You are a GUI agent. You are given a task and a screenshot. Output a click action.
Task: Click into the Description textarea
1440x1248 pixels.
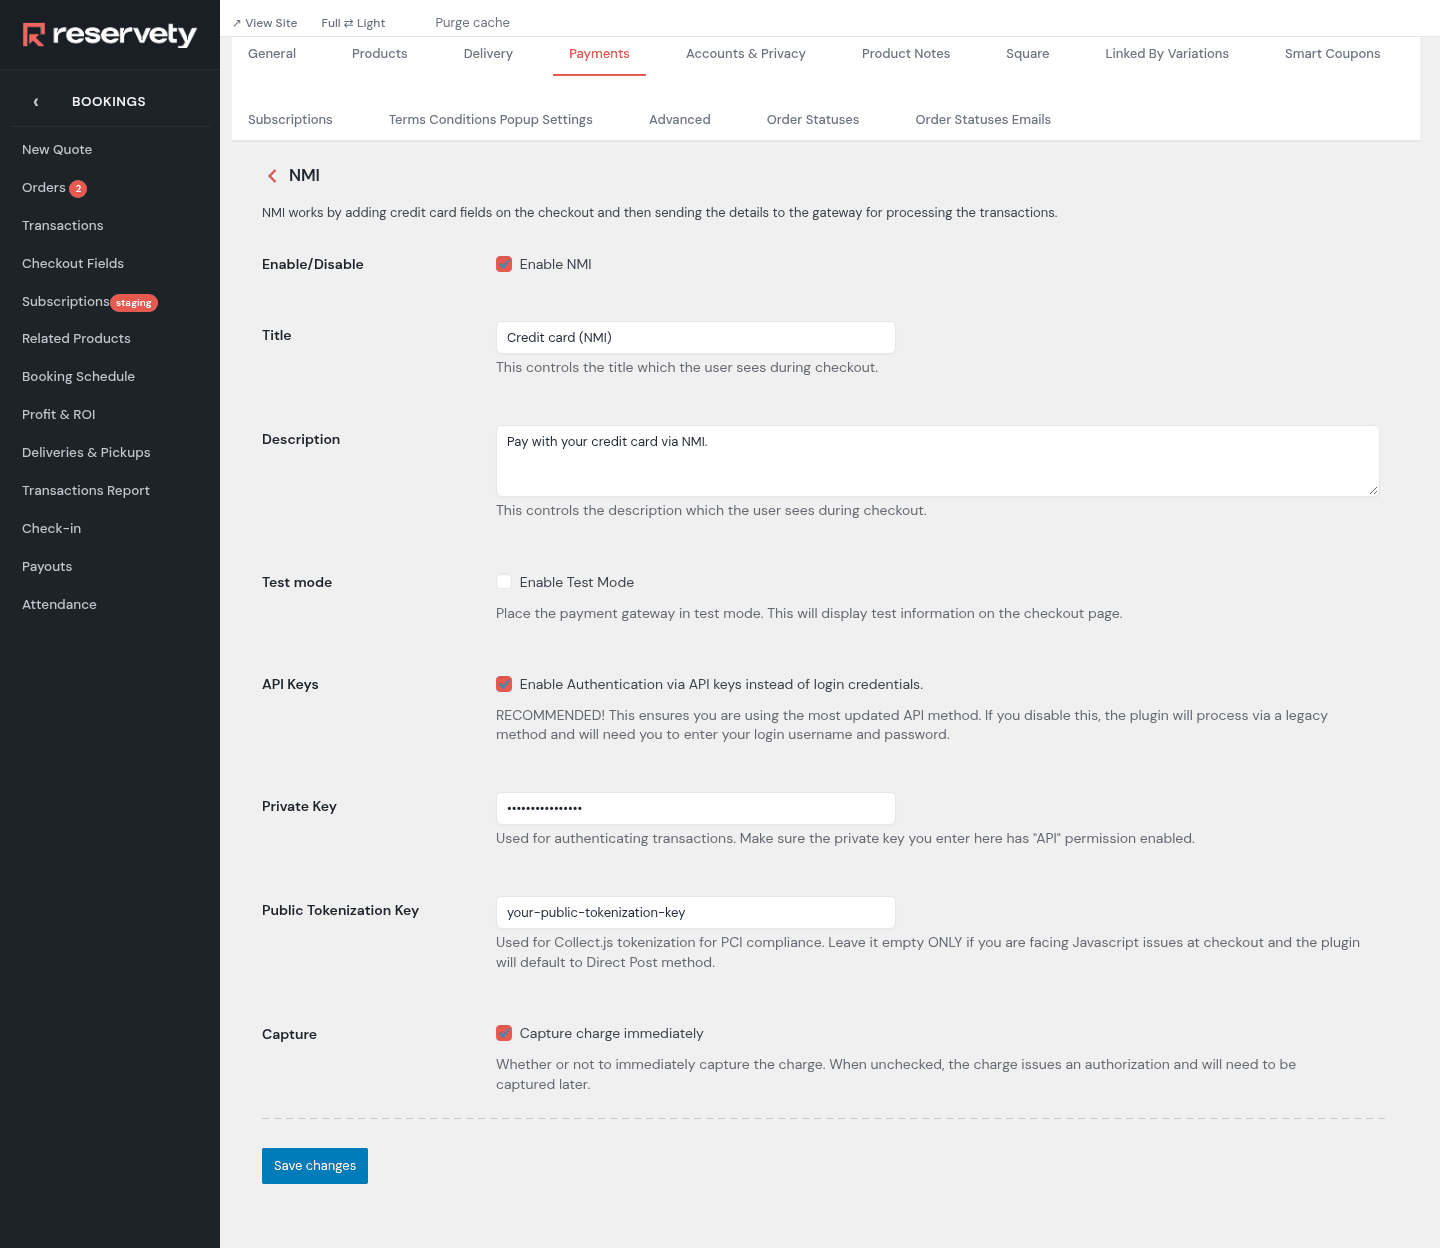(x=938, y=461)
